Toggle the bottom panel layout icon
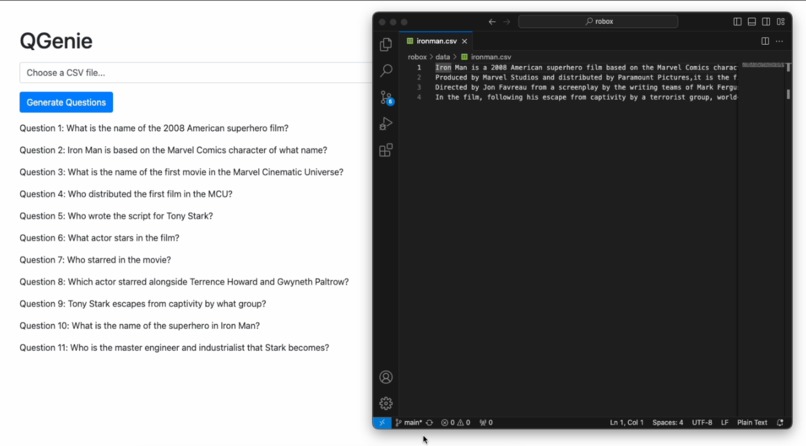This screenshot has width=806, height=446. (x=752, y=22)
